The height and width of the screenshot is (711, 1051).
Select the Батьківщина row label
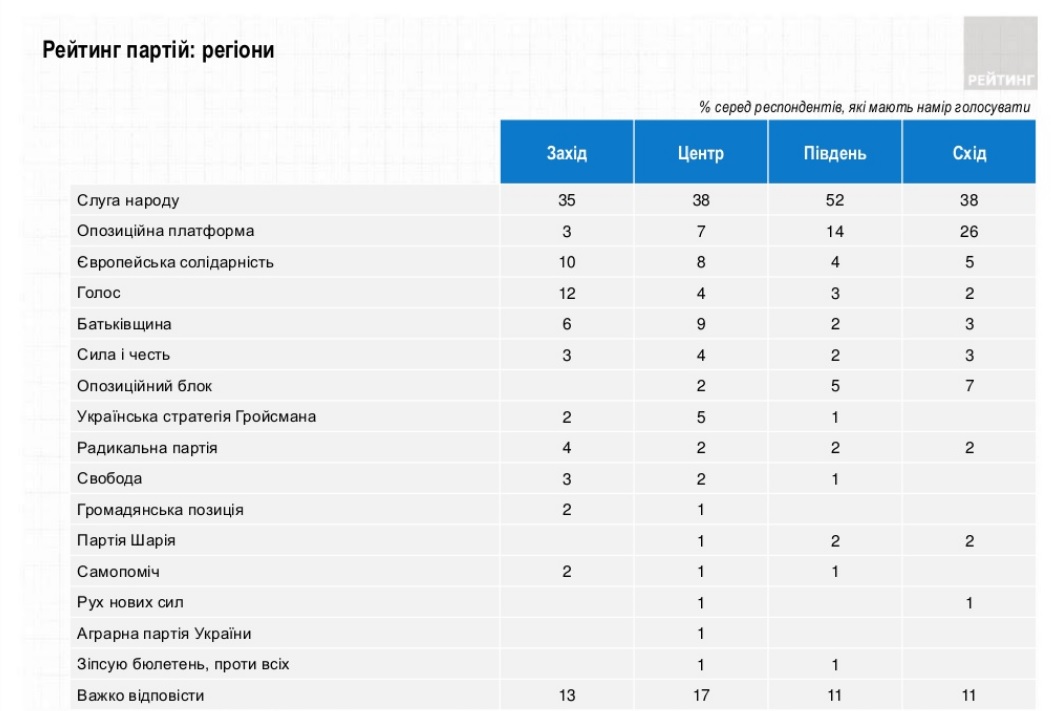click(124, 324)
